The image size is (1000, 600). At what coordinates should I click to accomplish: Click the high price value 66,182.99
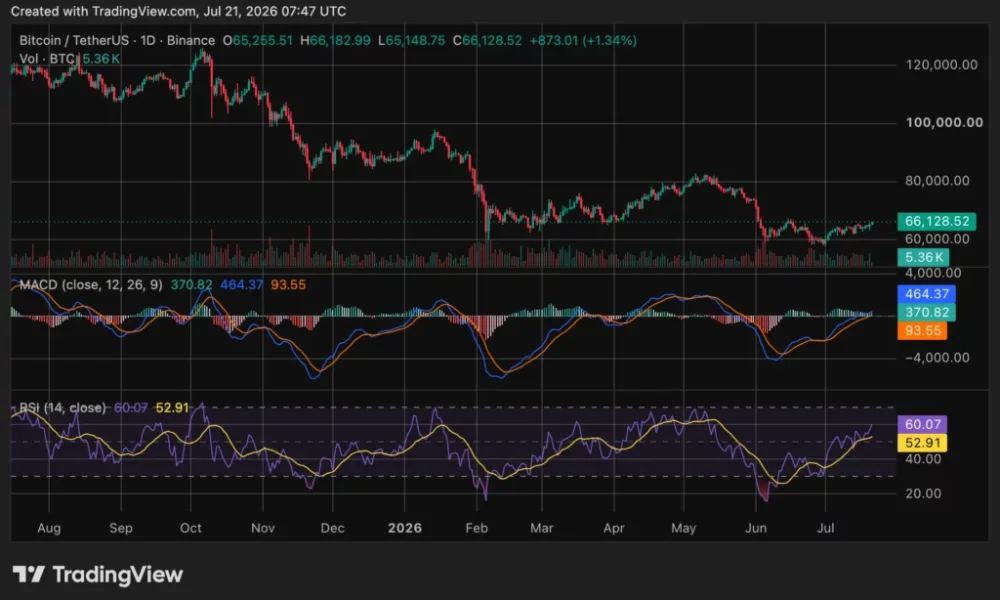point(339,40)
